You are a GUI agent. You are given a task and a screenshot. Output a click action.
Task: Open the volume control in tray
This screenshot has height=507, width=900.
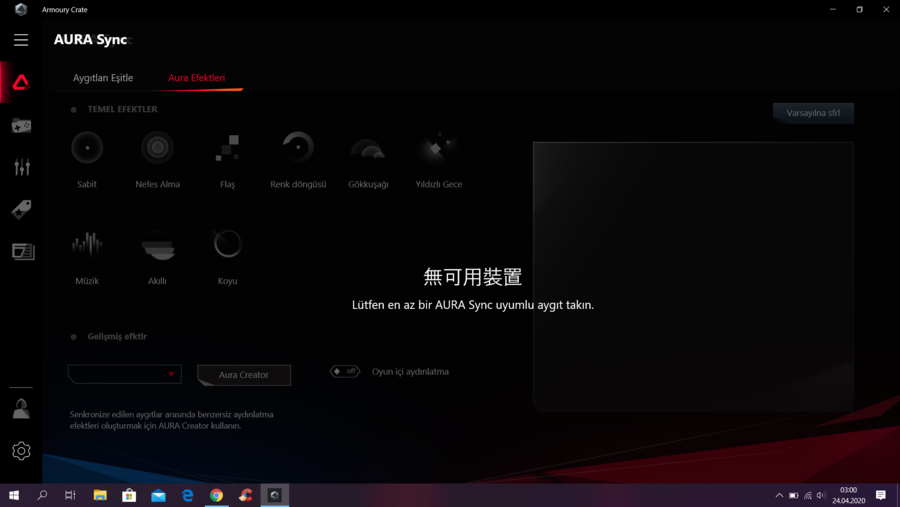[x=821, y=495]
